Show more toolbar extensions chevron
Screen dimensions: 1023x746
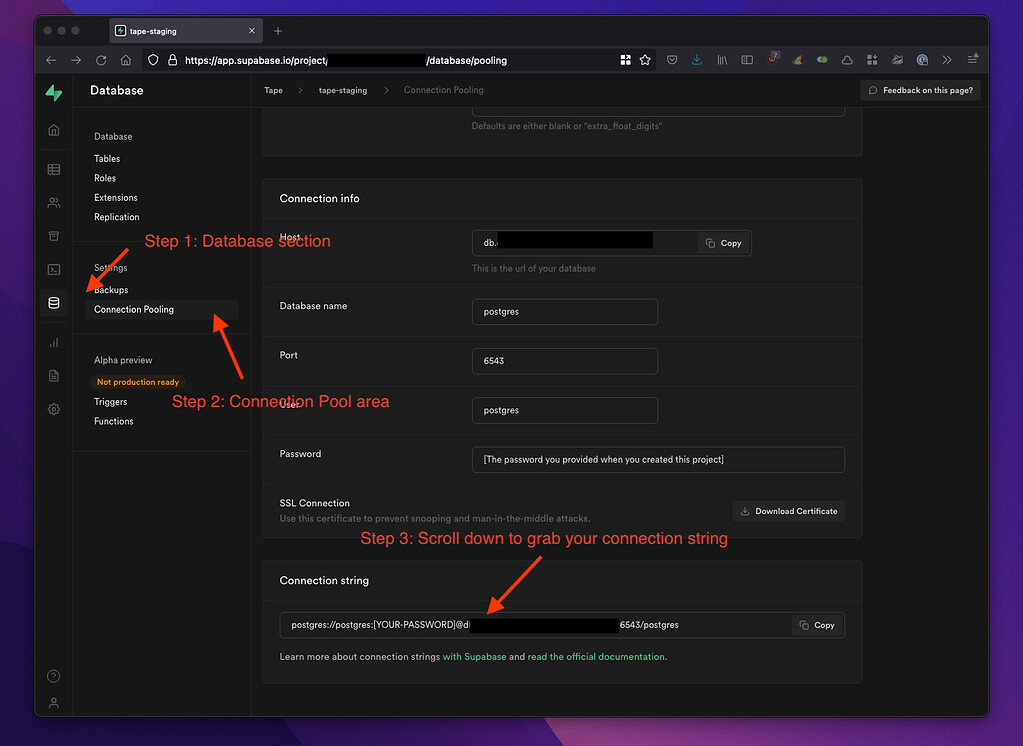click(947, 60)
